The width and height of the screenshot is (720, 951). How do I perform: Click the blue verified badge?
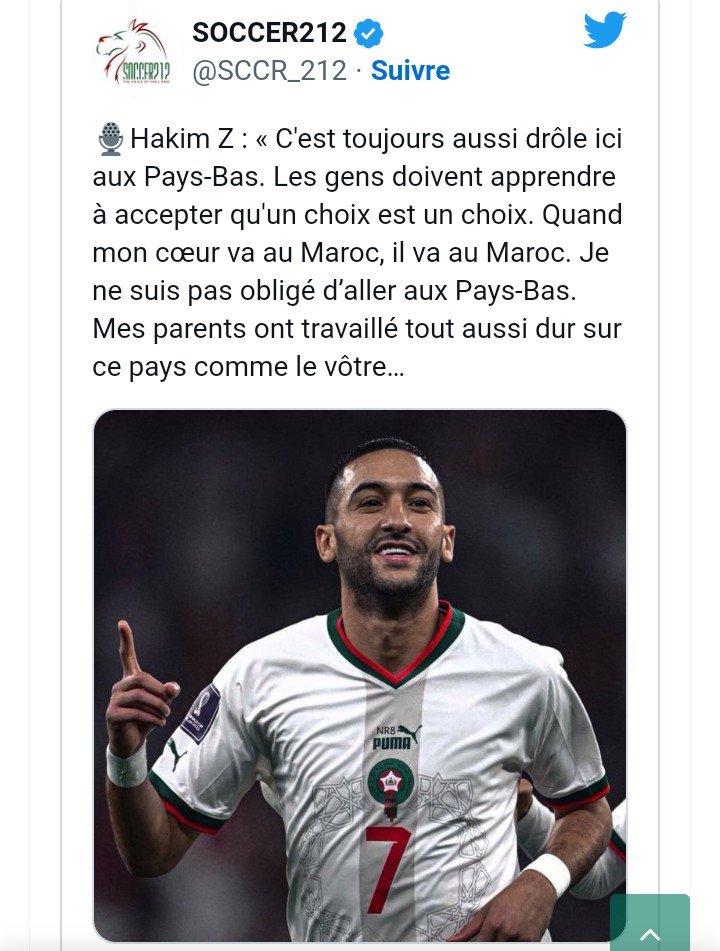pos(369,33)
